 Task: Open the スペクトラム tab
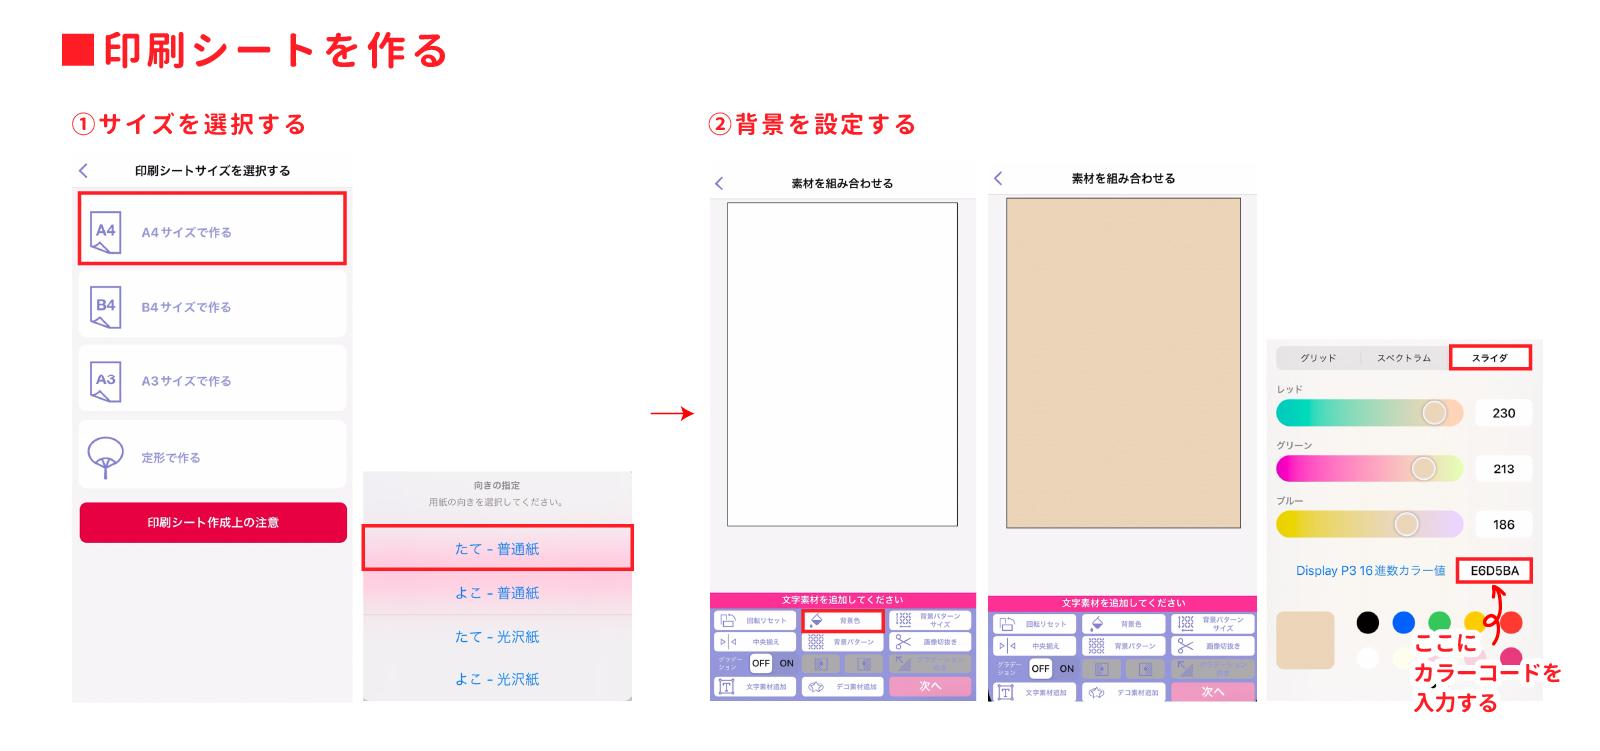click(x=1403, y=357)
